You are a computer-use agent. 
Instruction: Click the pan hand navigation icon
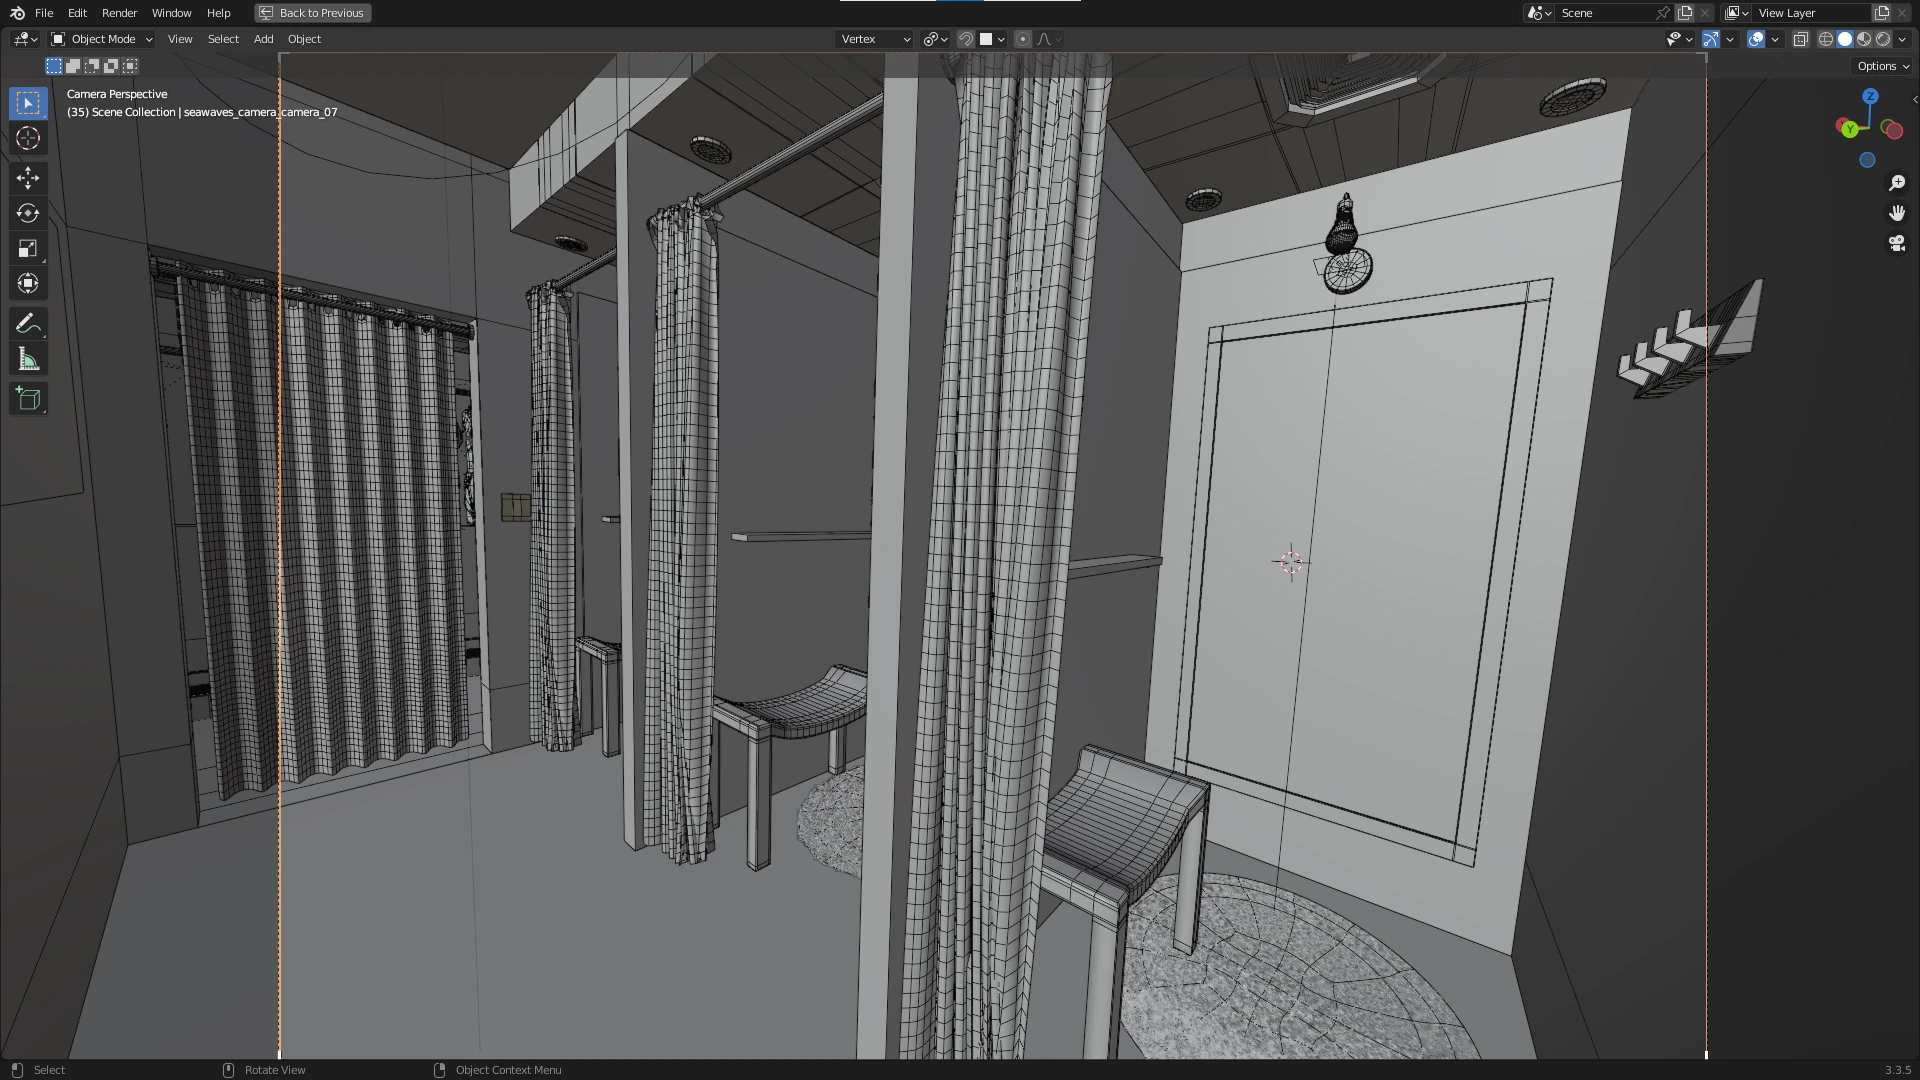point(1897,213)
